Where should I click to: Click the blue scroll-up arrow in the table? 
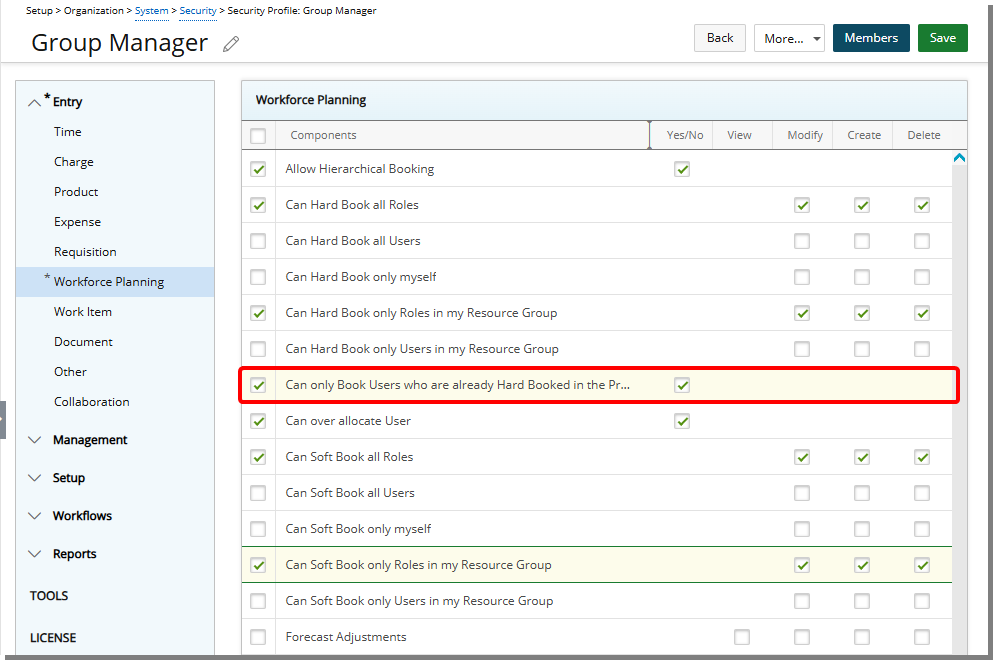click(959, 157)
